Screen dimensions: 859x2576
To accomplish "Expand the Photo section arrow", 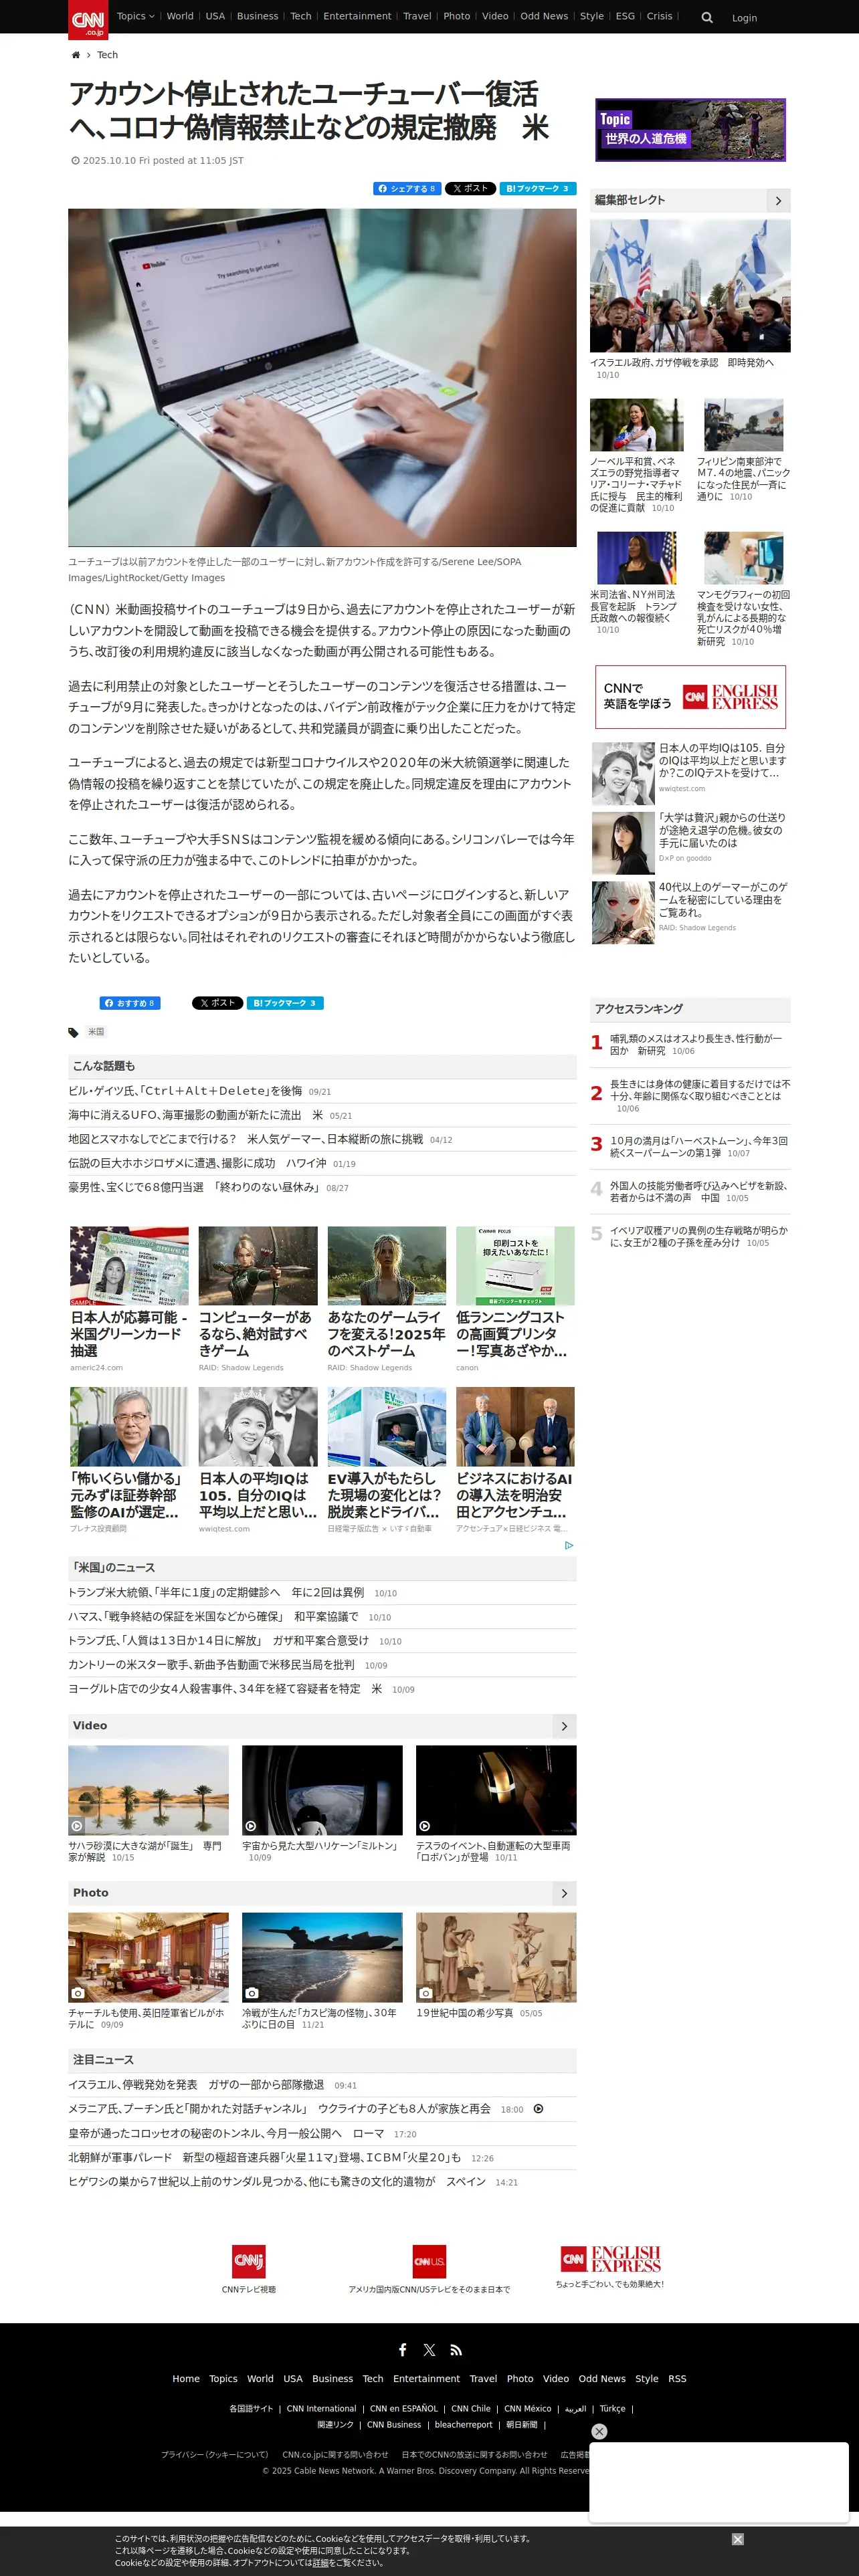I will pyautogui.click(x=564, y=1893).
